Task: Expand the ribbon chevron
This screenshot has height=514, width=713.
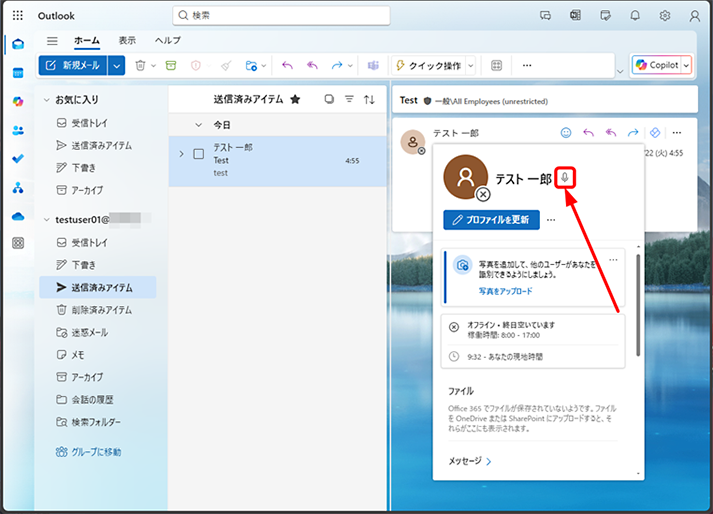Action: (620, 71)
